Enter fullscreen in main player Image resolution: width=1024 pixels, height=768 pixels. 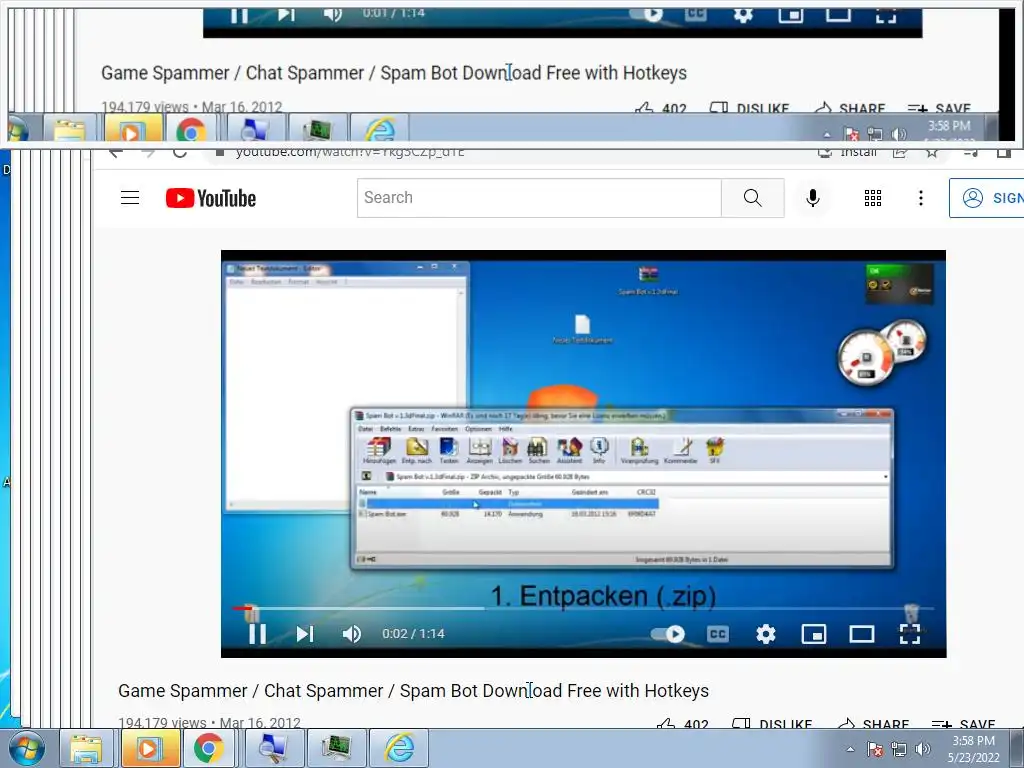pyautogui.click(x=910, y=633)
